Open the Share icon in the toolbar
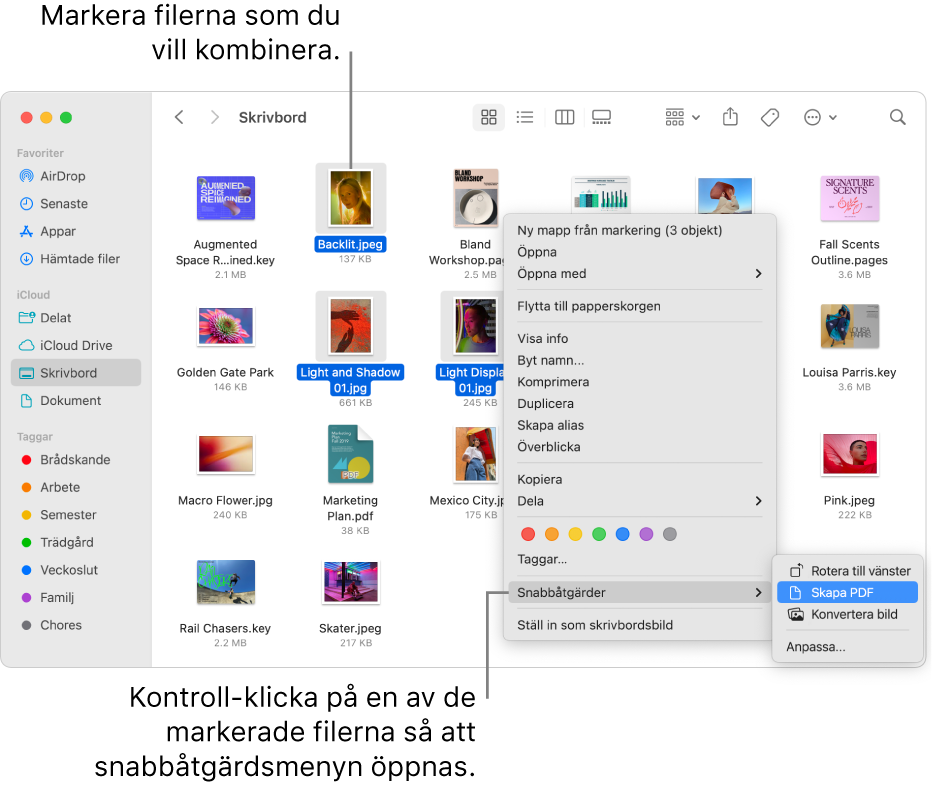The height and width of the screenshot is (785, 934). 729,117
